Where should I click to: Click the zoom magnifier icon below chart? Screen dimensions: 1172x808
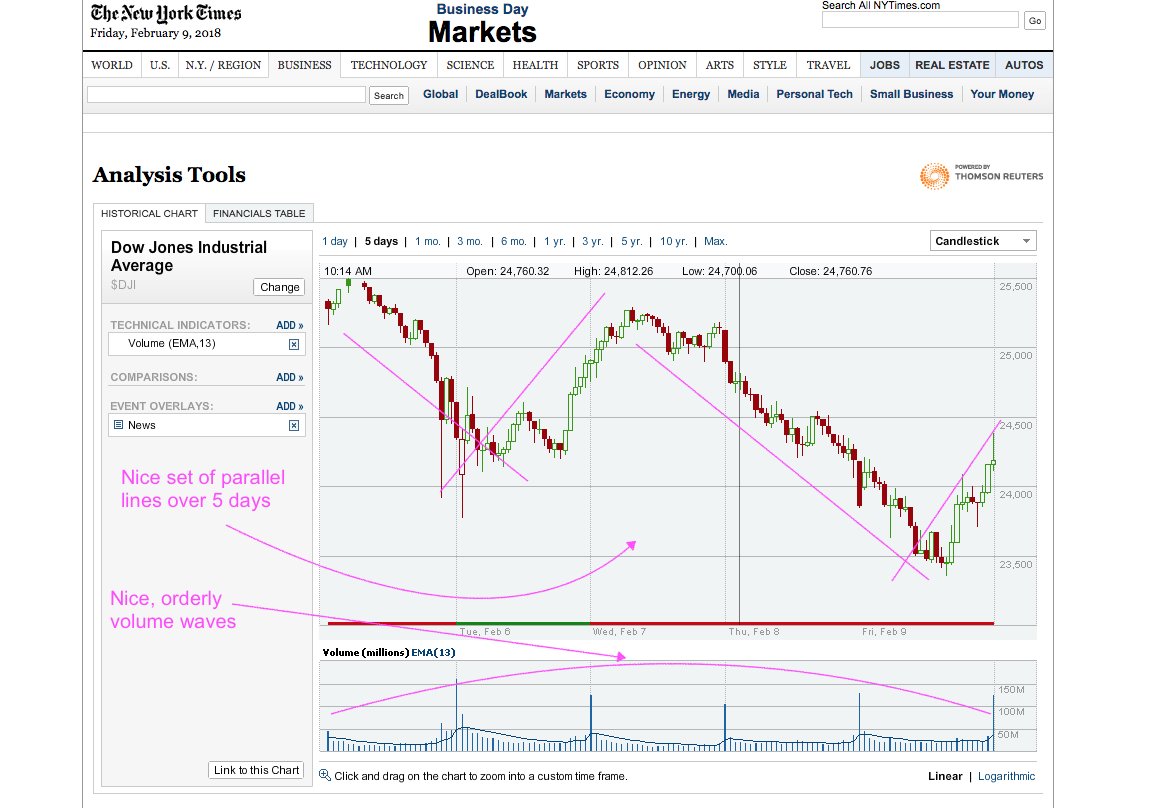pyautogui.click(x=324, y=775)
